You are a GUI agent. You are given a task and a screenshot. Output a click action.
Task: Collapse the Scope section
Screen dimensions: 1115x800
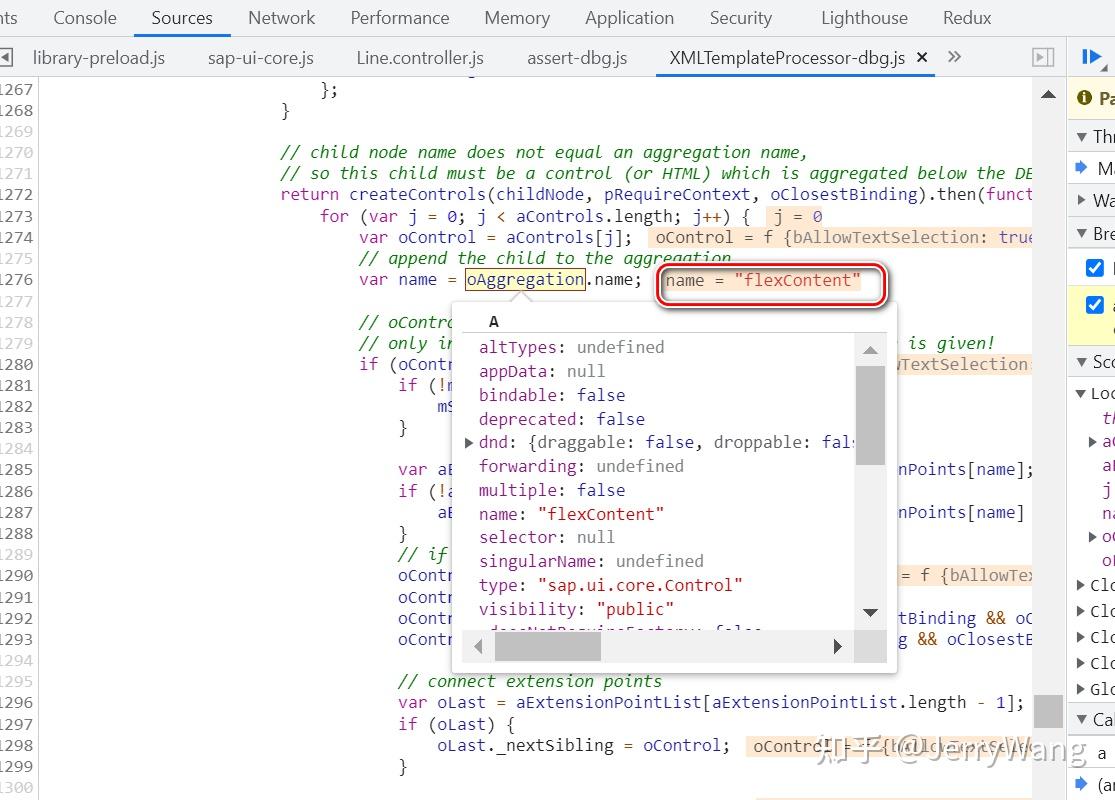pyautogui.click(x=1083, y=361)
